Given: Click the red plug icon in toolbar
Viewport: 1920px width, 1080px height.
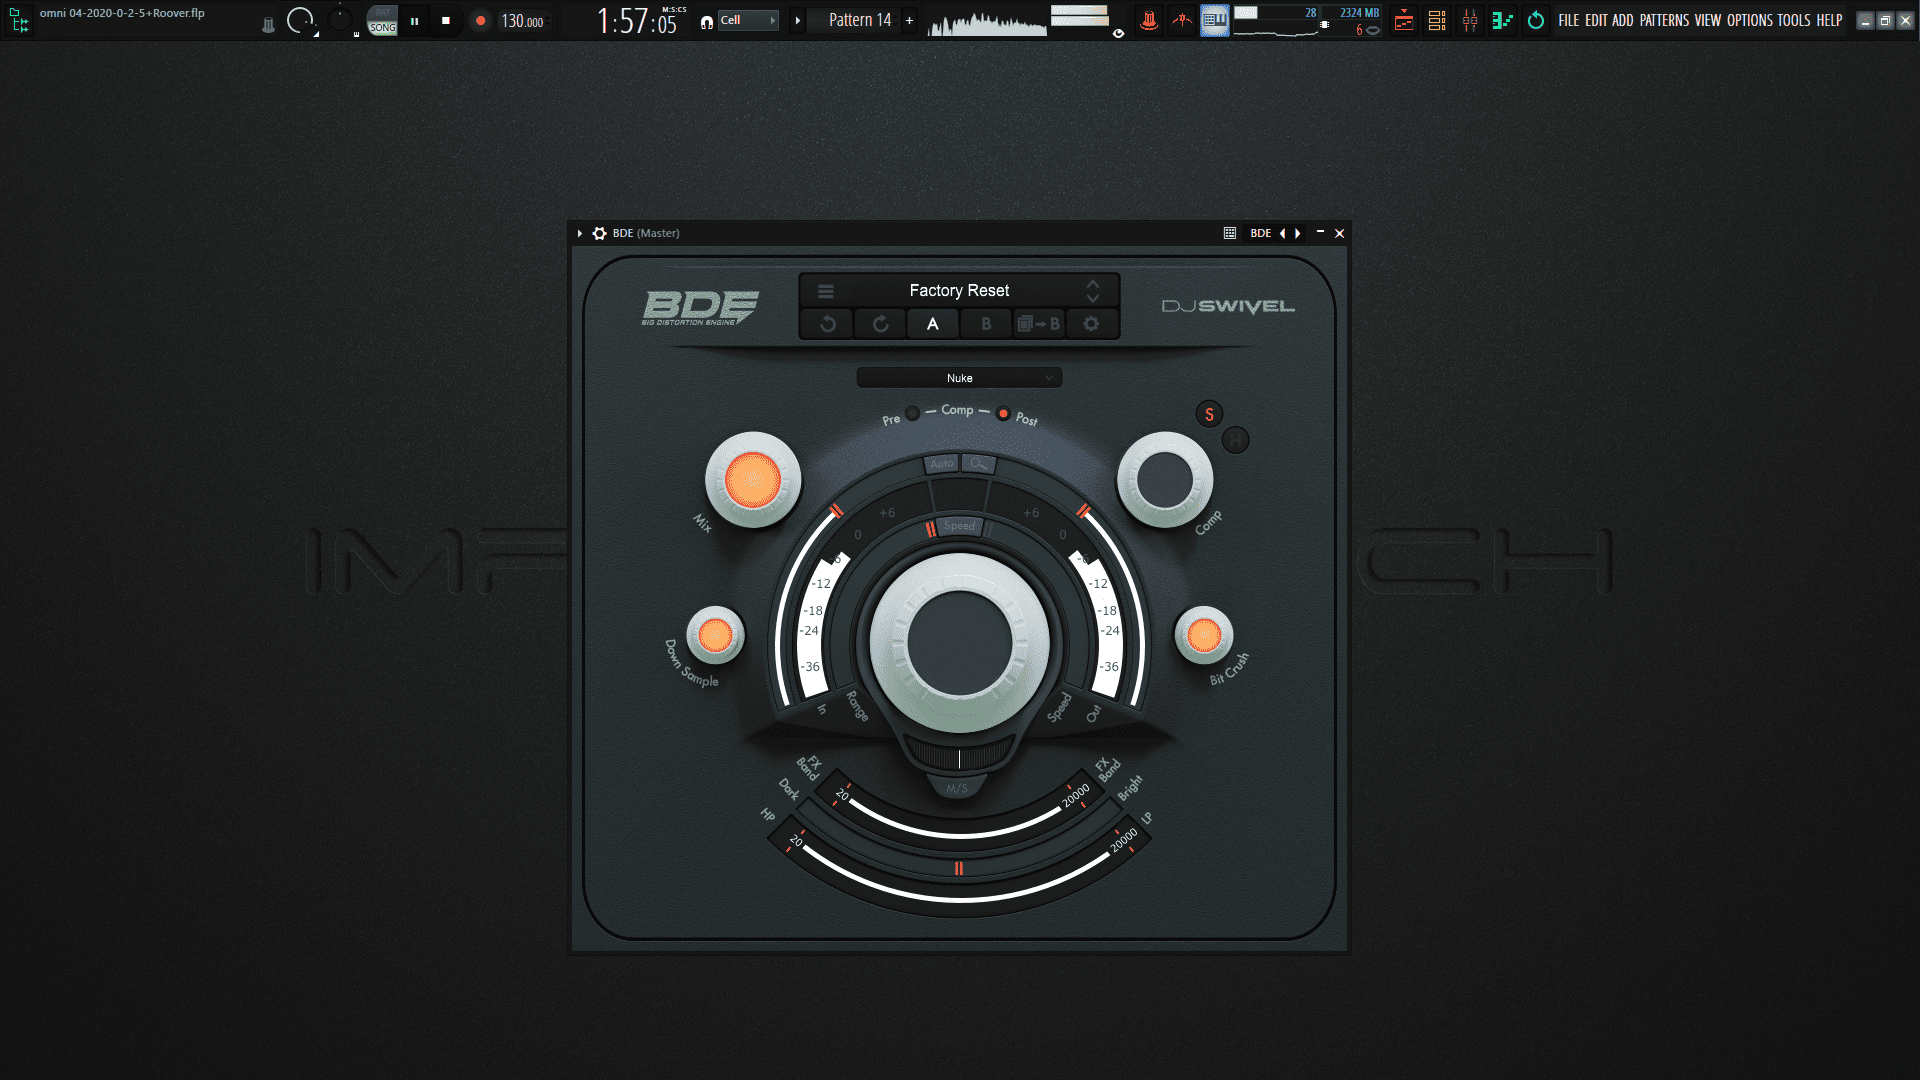Looking at the screenshot, I should pyautogui.click(x=1149, y=20).
